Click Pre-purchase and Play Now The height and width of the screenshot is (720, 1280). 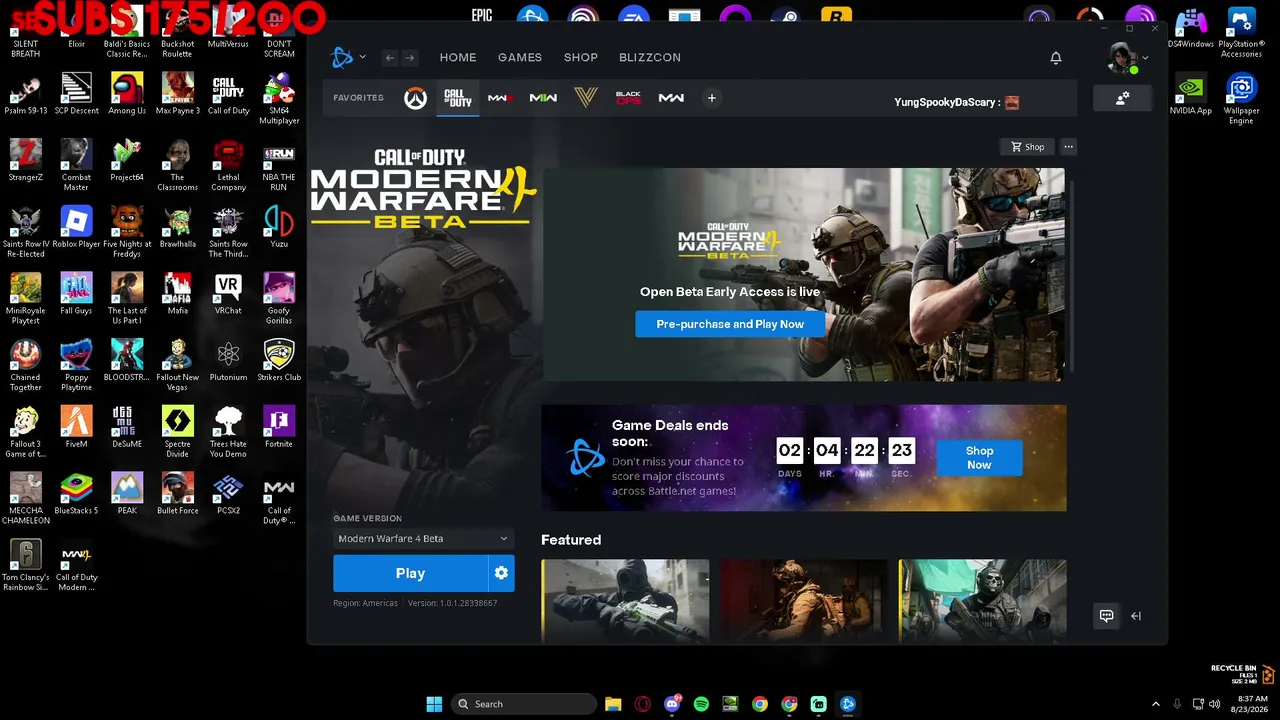(730, 324)
